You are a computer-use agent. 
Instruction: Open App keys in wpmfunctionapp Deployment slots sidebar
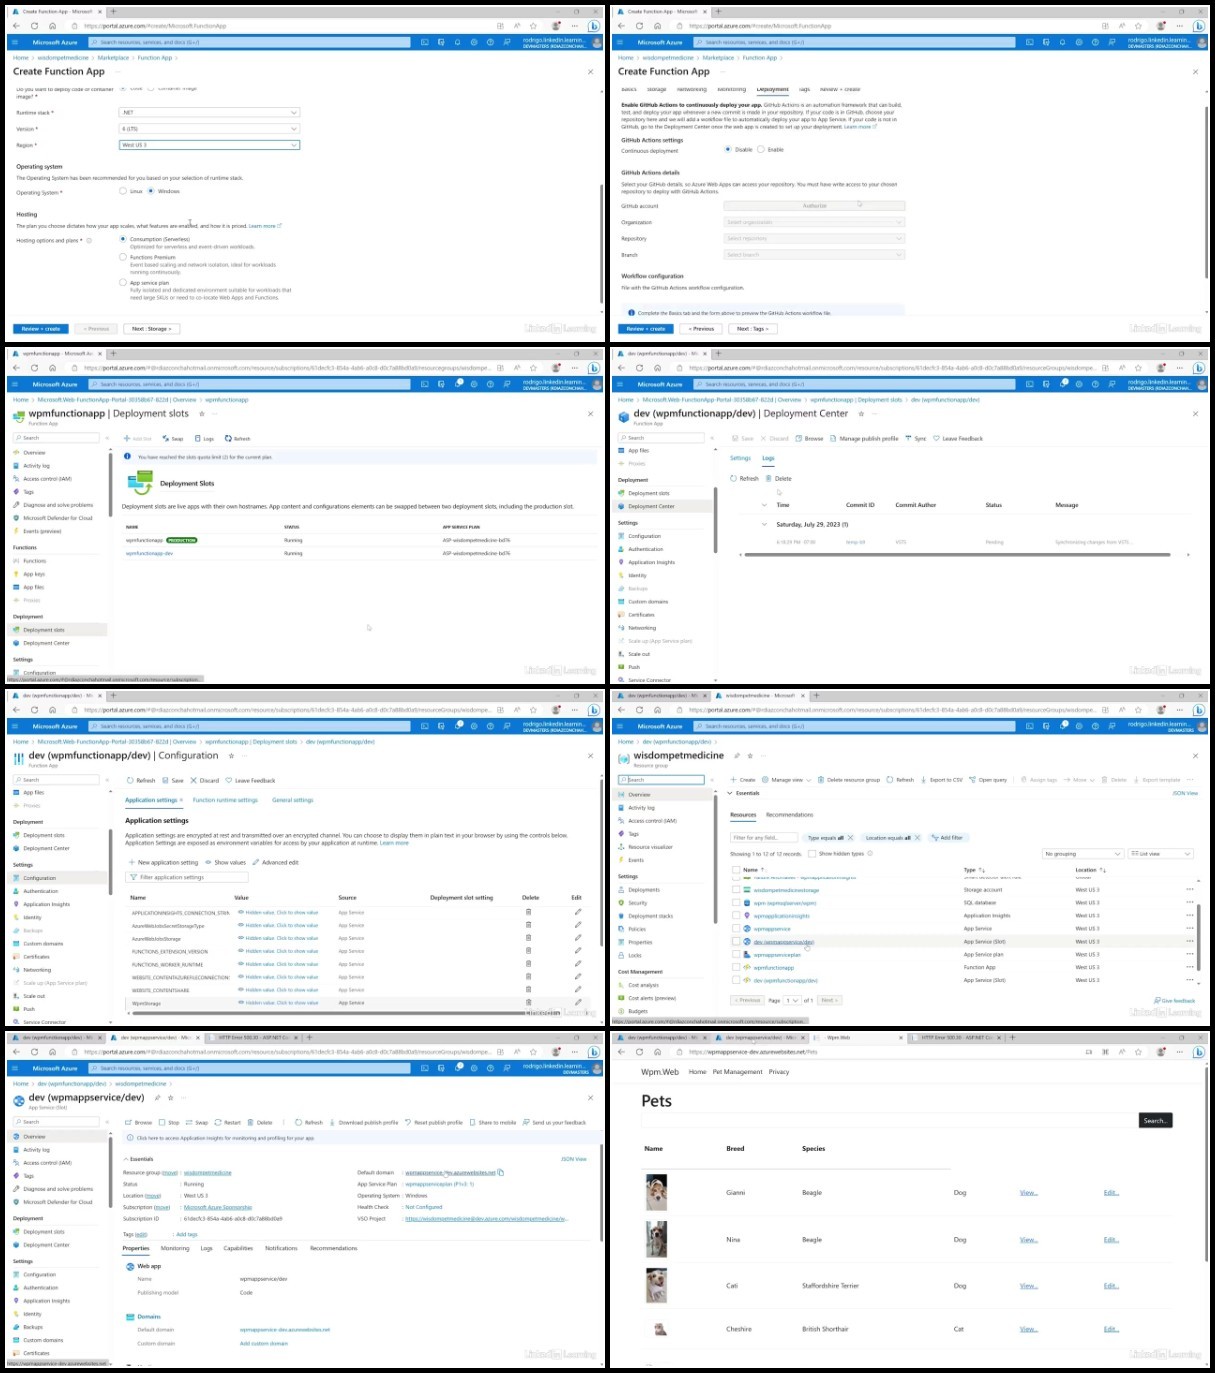pos(34,574)
